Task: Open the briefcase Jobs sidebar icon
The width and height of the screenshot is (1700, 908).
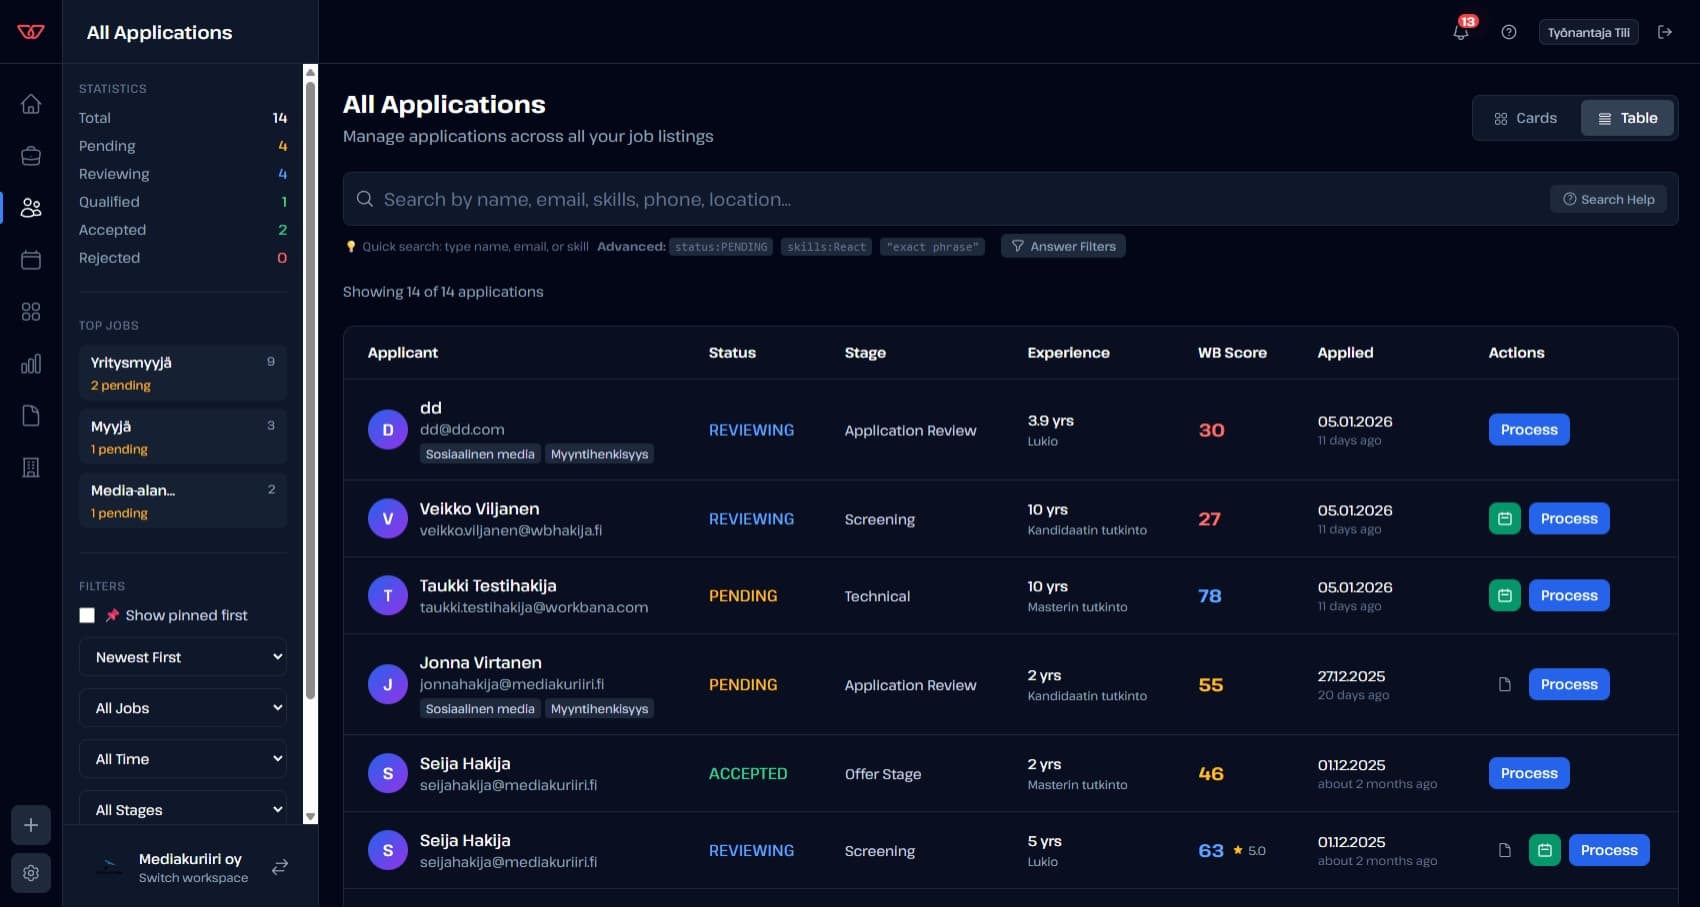Action: tap(31, 156)
